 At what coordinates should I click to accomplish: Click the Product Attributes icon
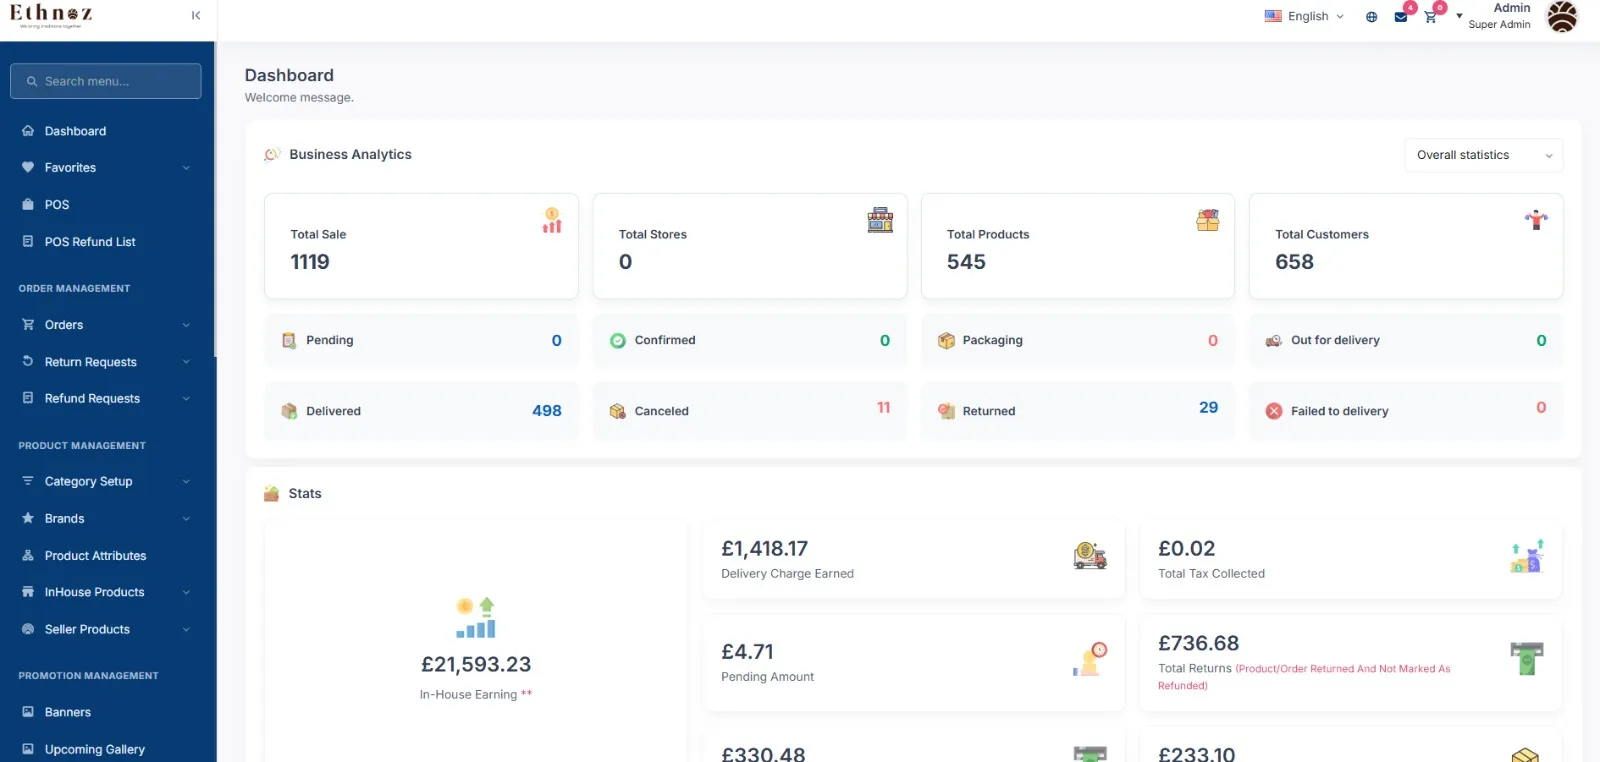coord(28,555)
